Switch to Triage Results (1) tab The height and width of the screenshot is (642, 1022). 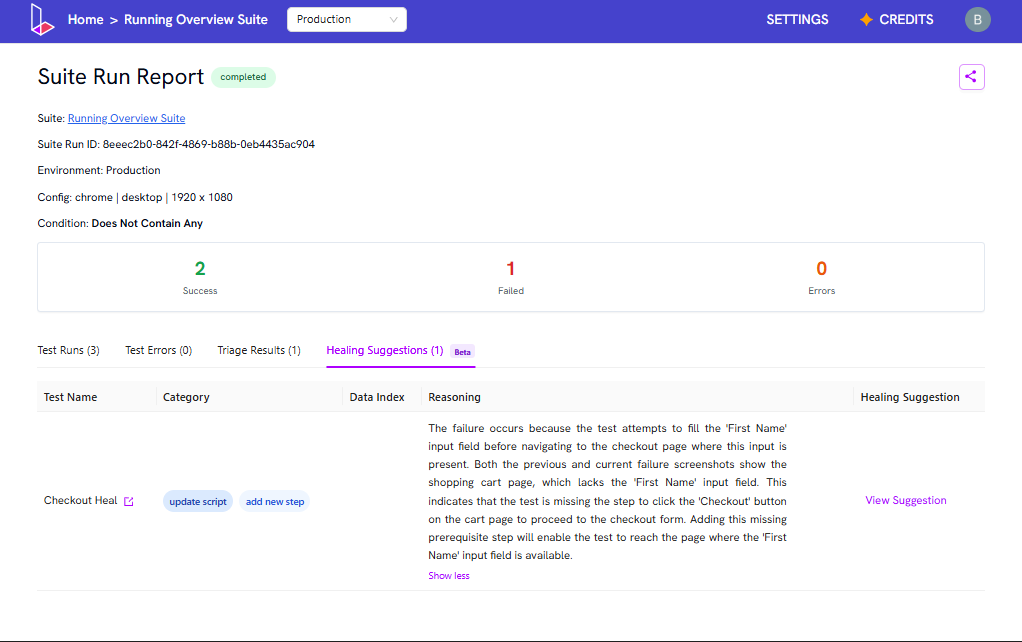259,350
